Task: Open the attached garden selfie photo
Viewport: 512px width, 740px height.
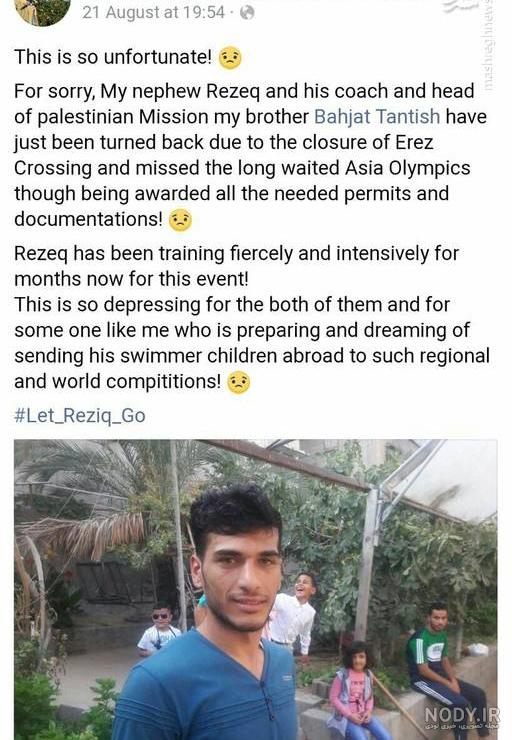Action: pyautogui.click(x=255, y=589)
